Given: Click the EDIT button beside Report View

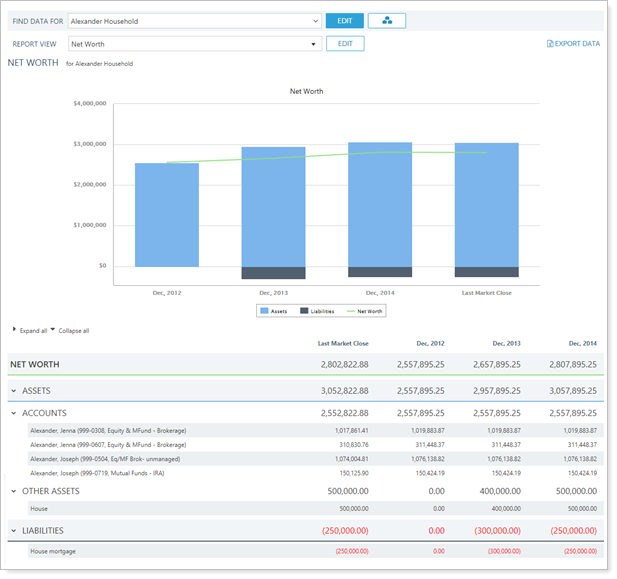Looking at the screenshot, I should tap(345, 44).
